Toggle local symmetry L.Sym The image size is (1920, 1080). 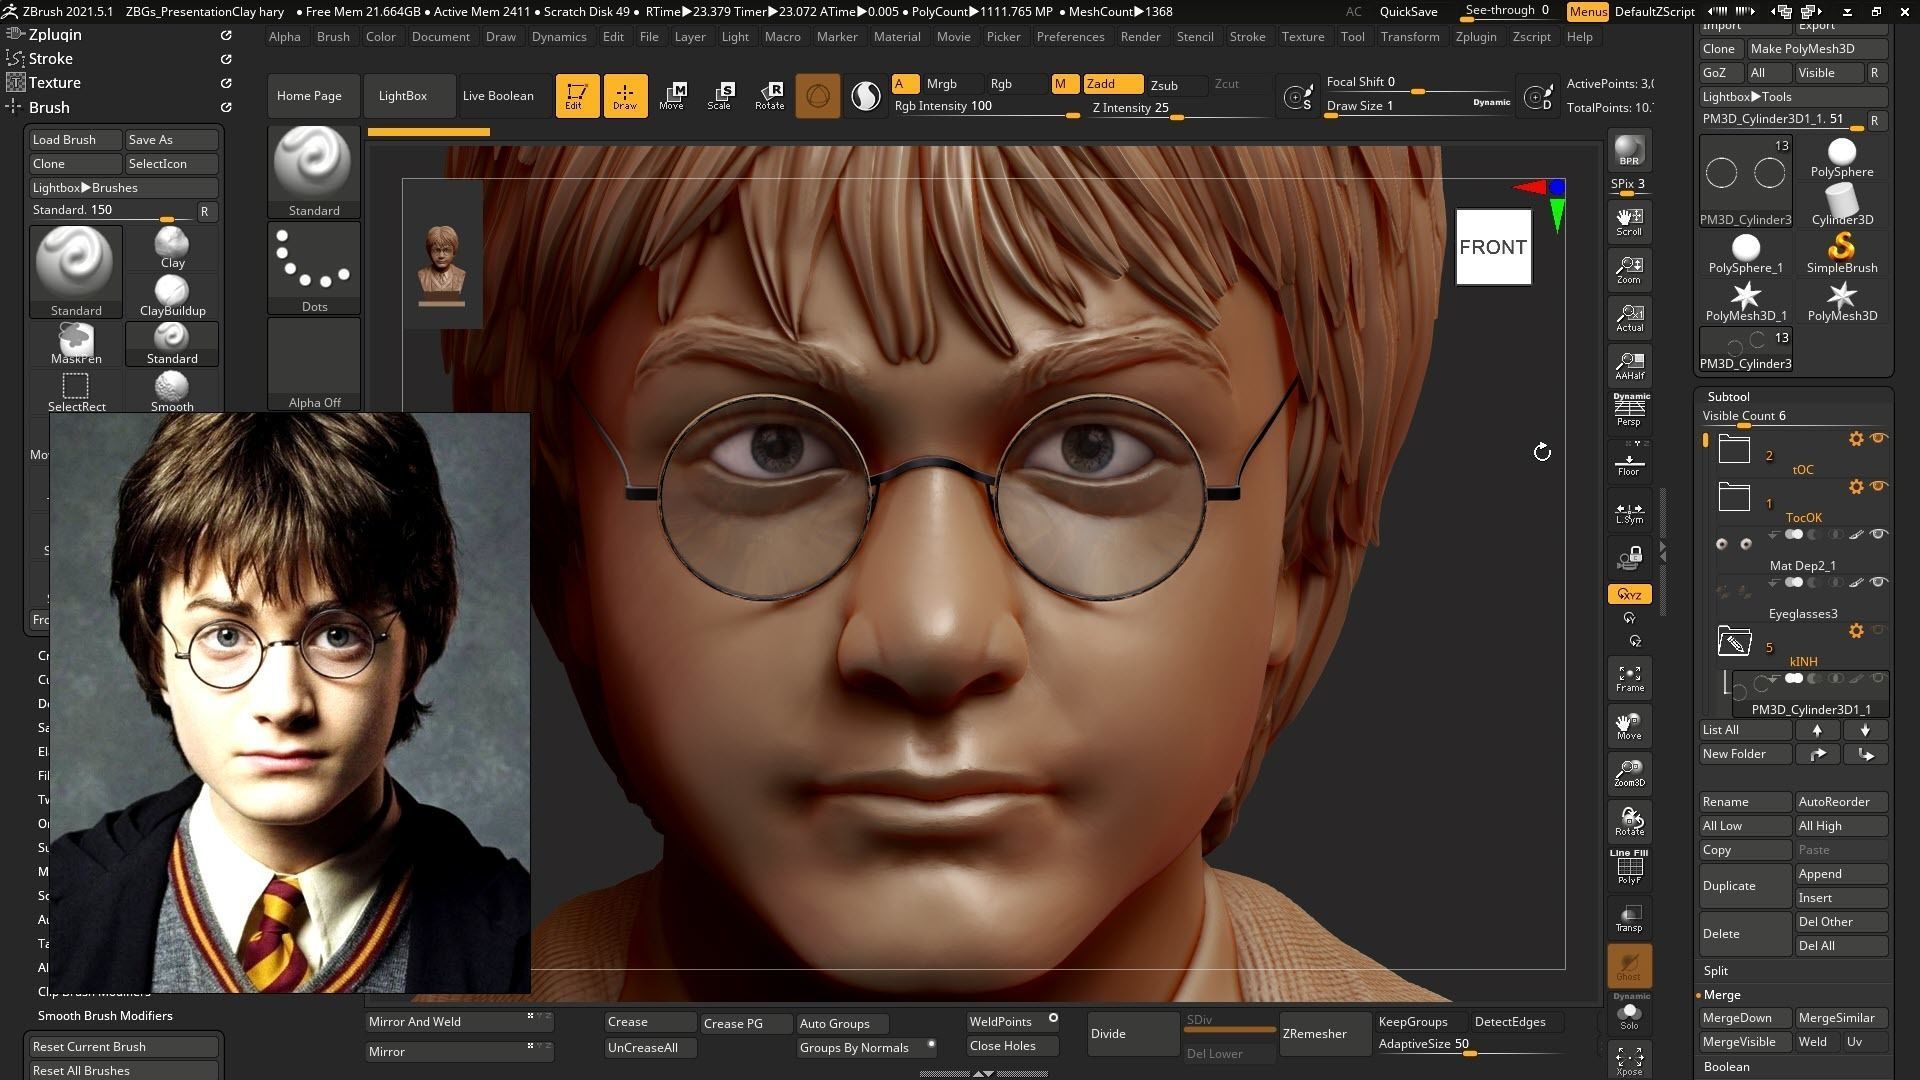point(1629,512)
